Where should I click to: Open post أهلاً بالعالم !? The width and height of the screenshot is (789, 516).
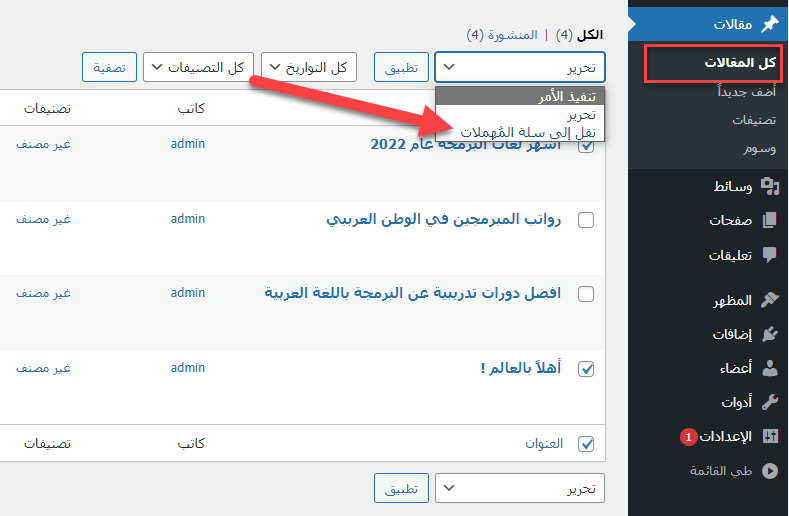click(520, 368)
